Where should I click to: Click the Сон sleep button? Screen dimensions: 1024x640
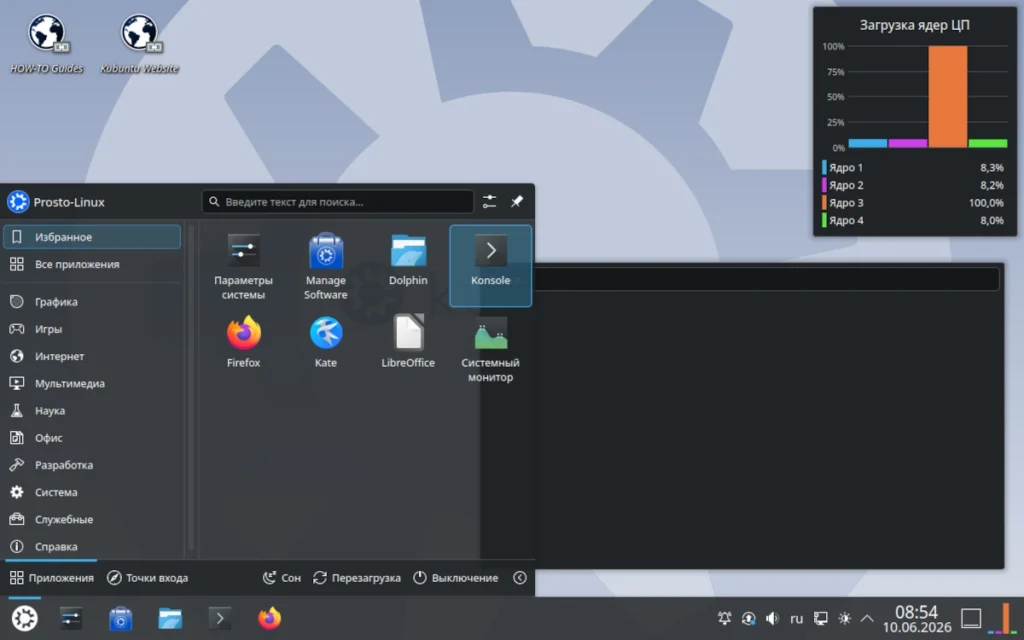pos(281,578)
